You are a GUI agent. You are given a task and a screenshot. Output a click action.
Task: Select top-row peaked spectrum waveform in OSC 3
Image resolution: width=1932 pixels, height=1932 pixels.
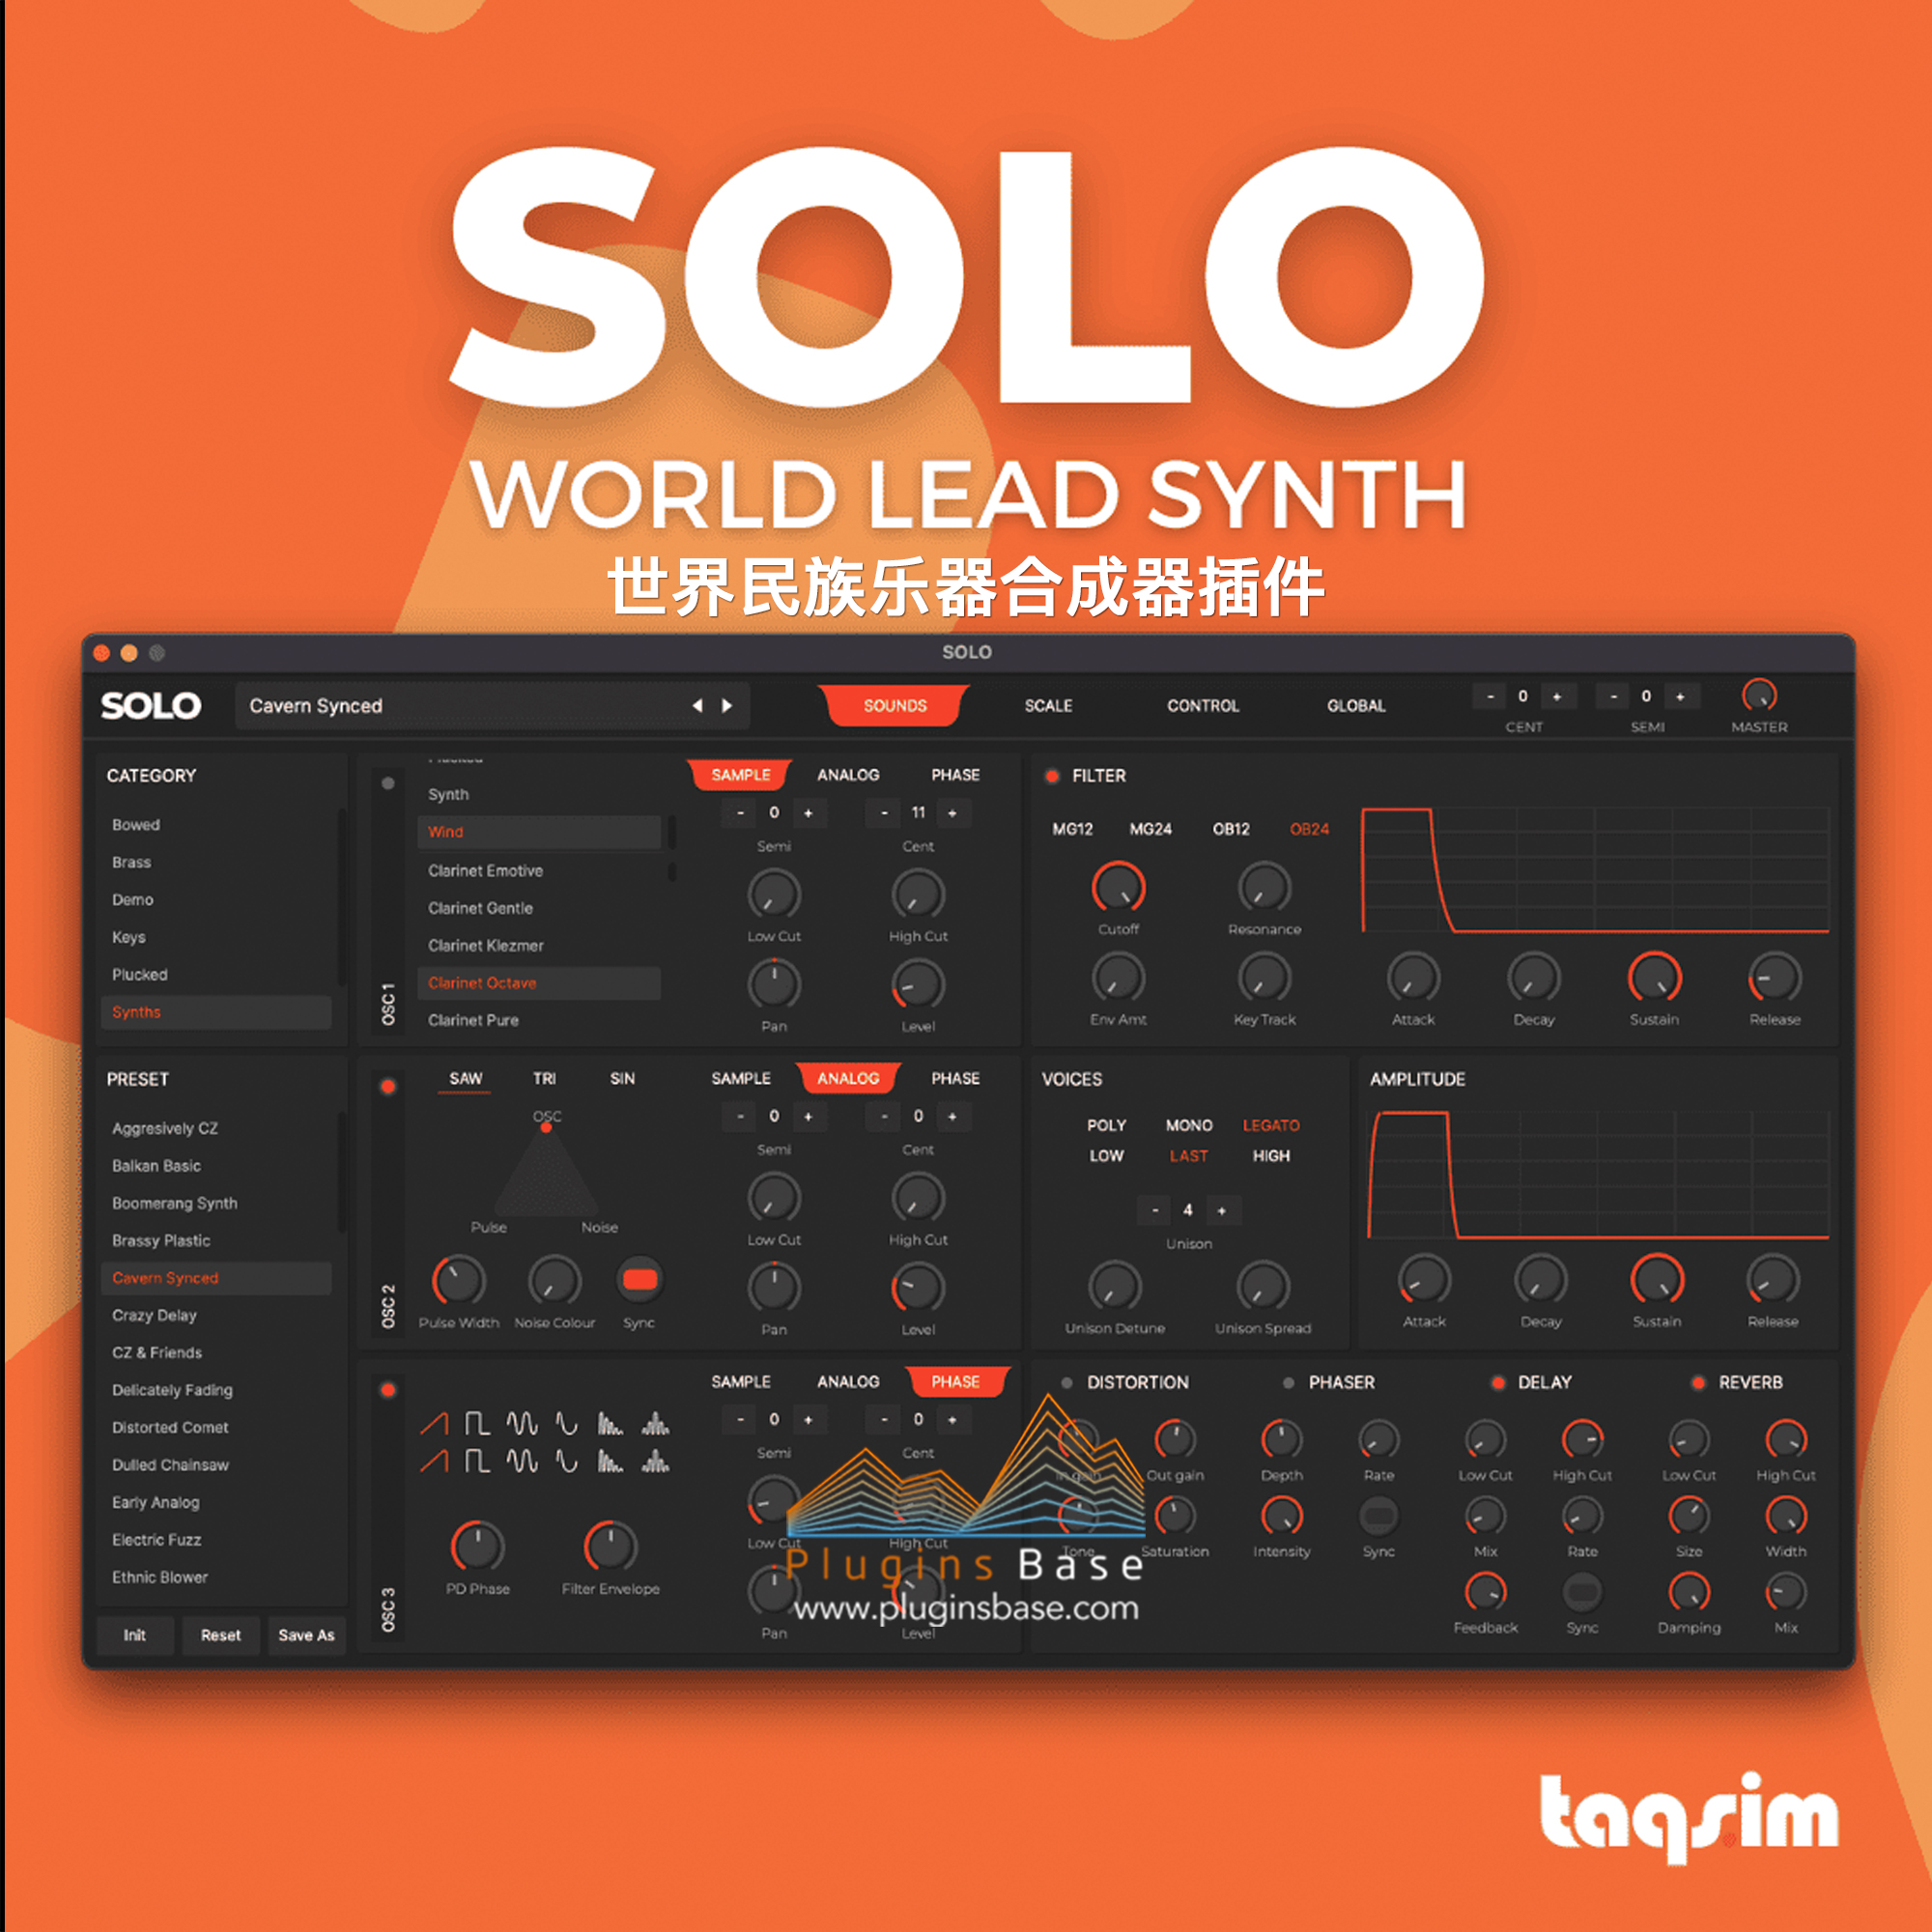click(x=655, y=1423)
